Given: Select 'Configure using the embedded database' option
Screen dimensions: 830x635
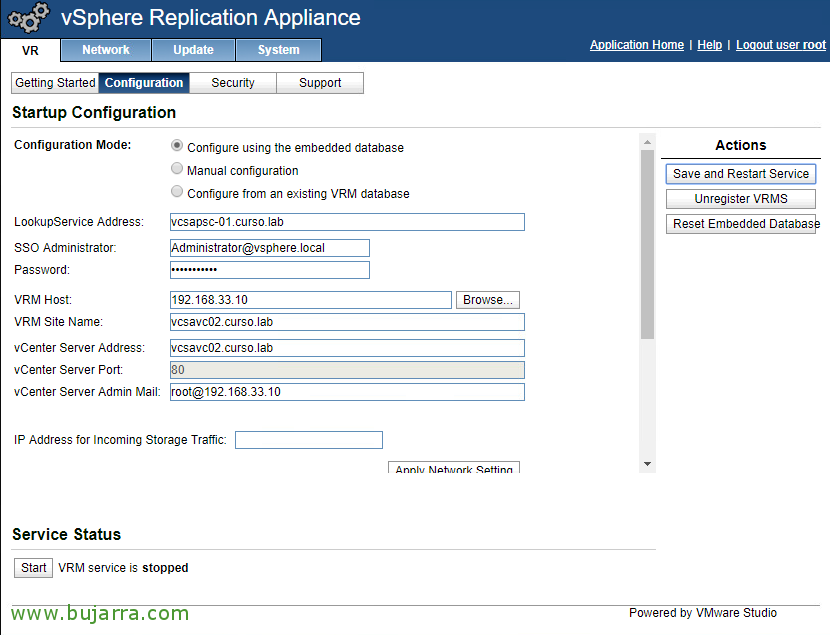Looking at the screenshot, I should click(x=177, y=146).
